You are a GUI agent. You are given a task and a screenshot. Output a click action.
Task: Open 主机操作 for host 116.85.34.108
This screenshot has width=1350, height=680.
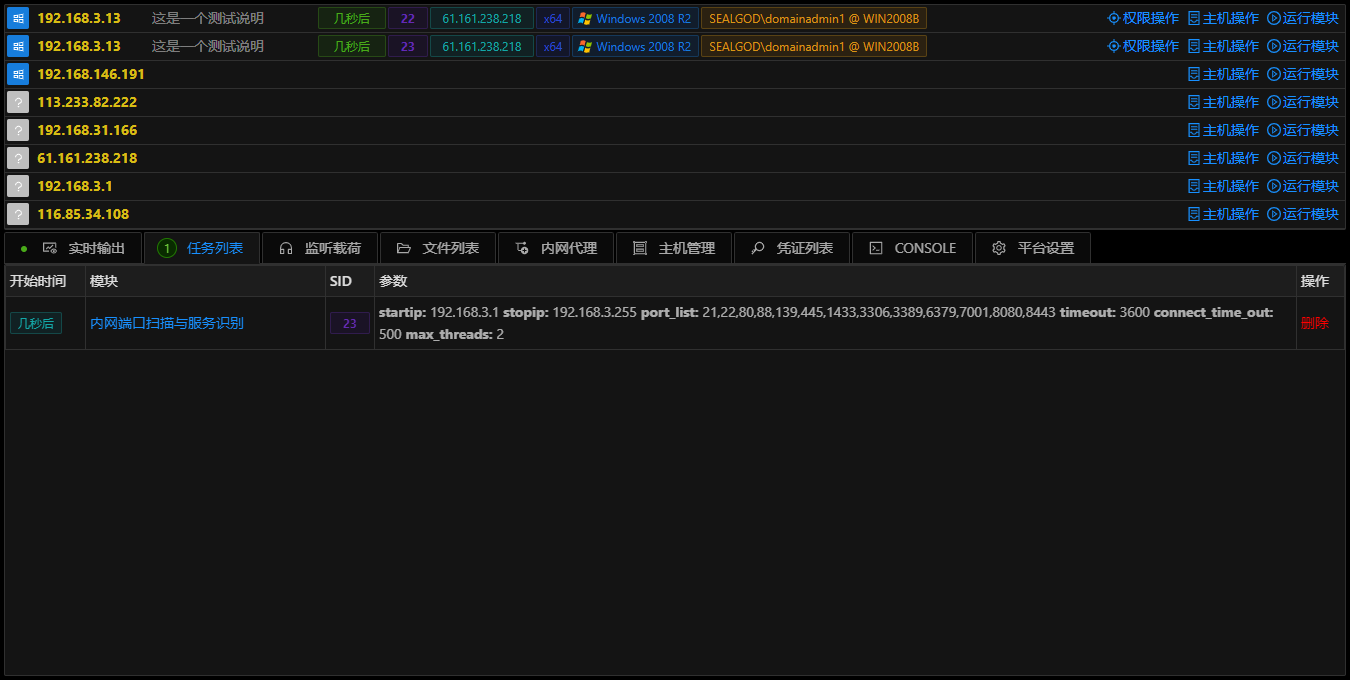[1223, 214]
